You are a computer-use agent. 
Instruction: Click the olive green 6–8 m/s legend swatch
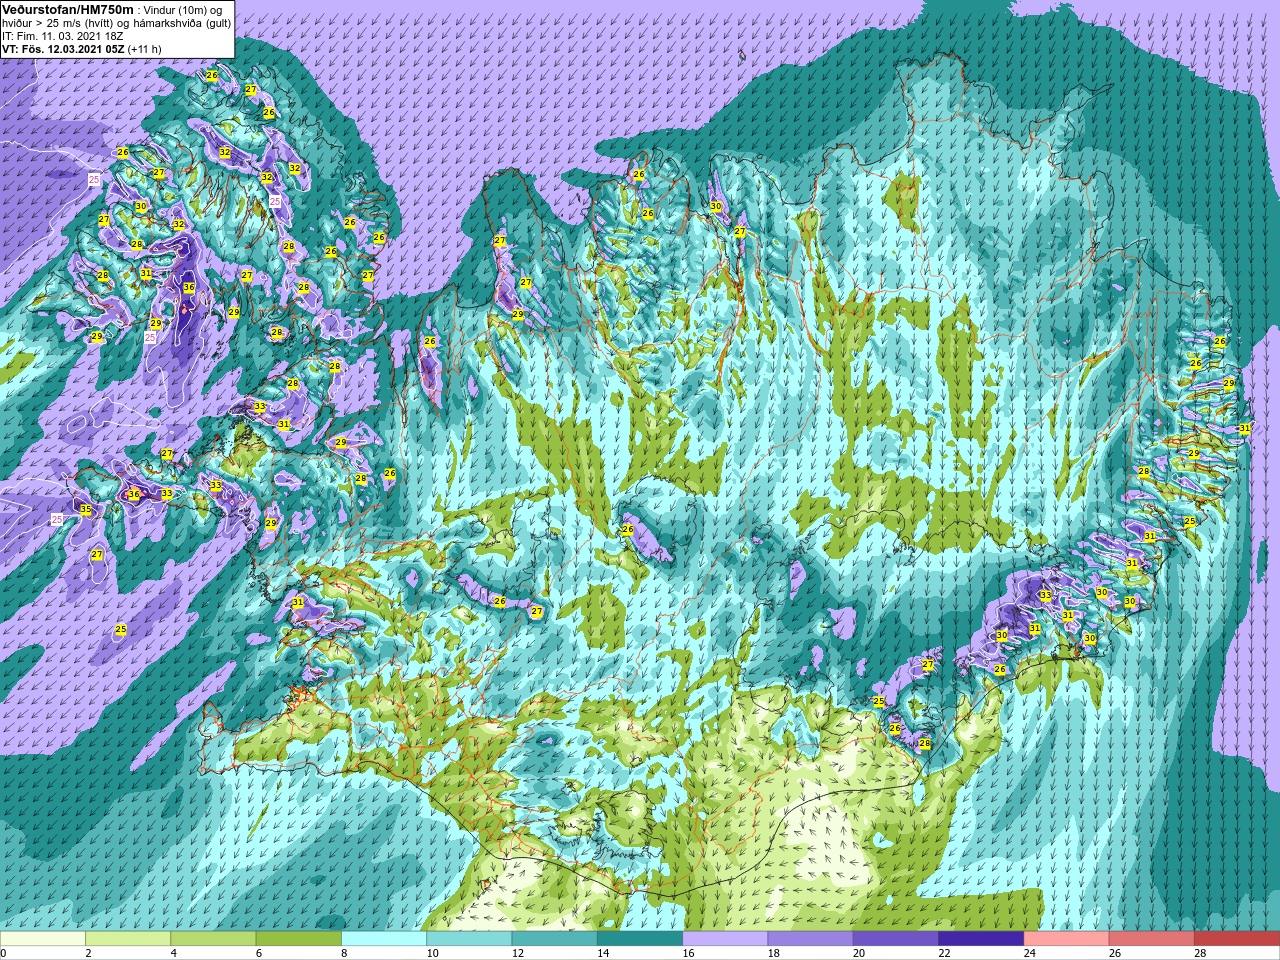(x=298, y=939)
